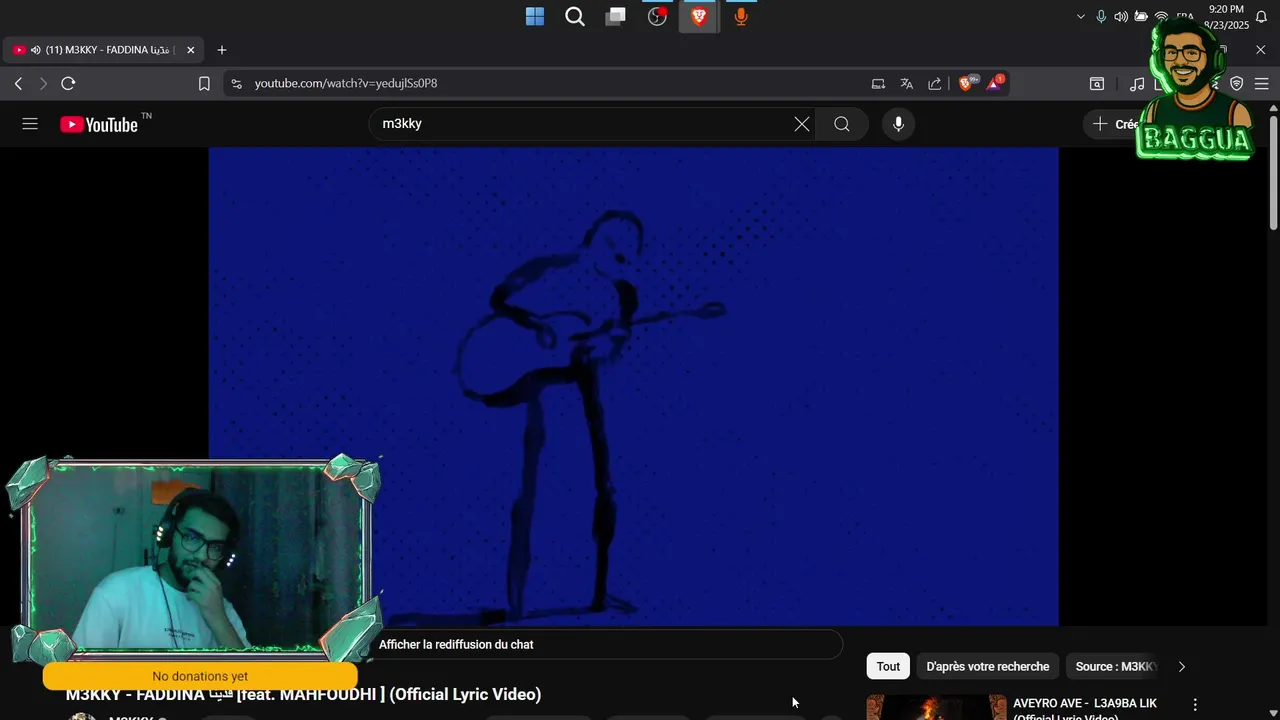Open the Windows Start menu

[x=535, y=16]
